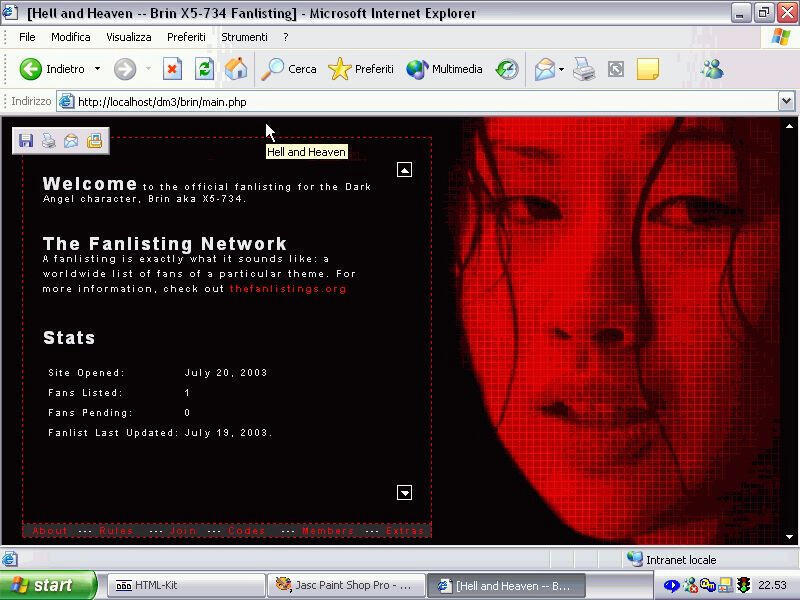Open the Members link in the page navigation

pyautogui.click(x=328, y=531)
